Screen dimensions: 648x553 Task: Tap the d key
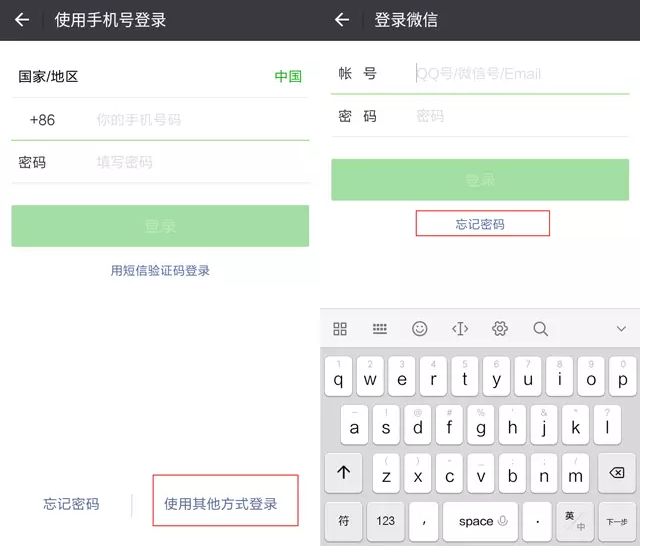tap(417, 425)
